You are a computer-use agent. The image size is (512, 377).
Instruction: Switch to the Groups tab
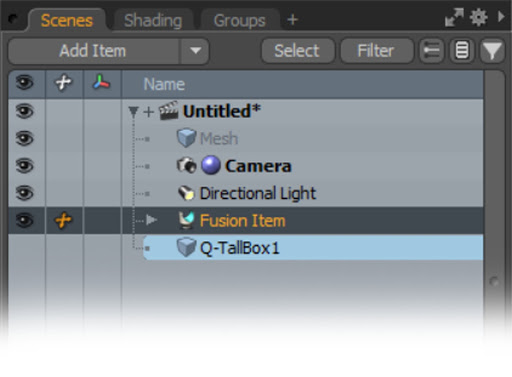[x=239, y=21]
